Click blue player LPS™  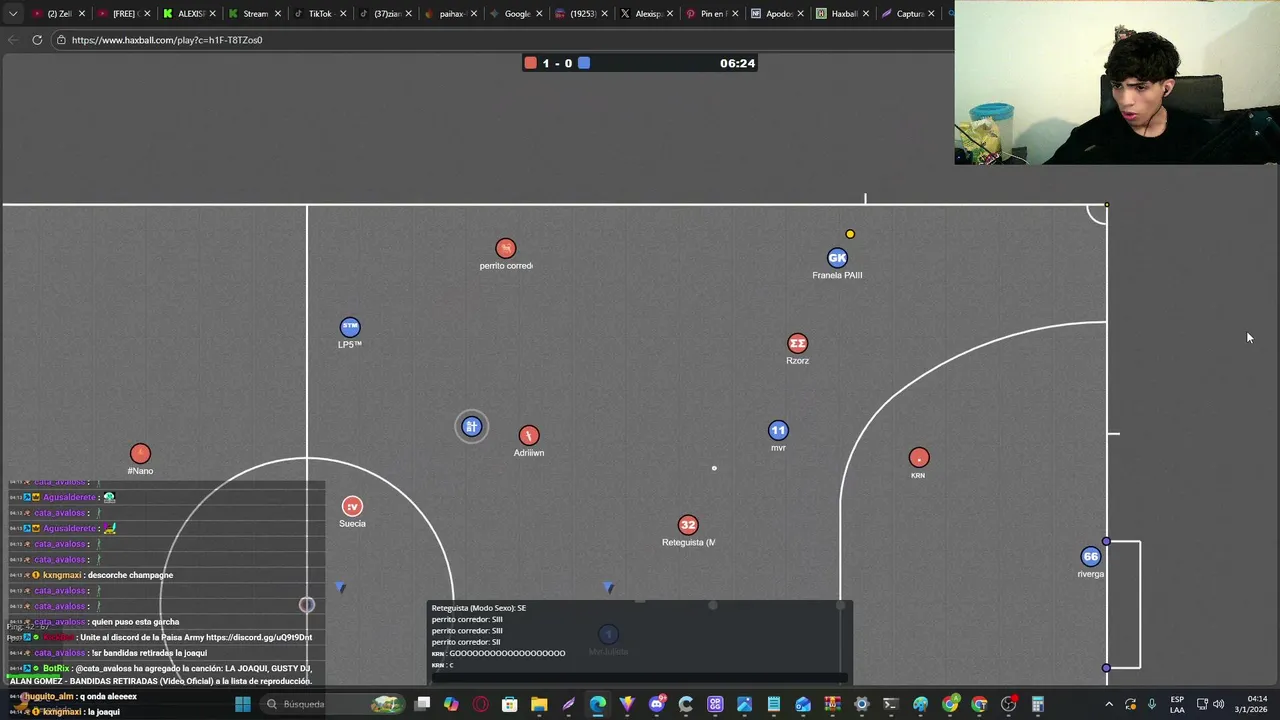350,327
